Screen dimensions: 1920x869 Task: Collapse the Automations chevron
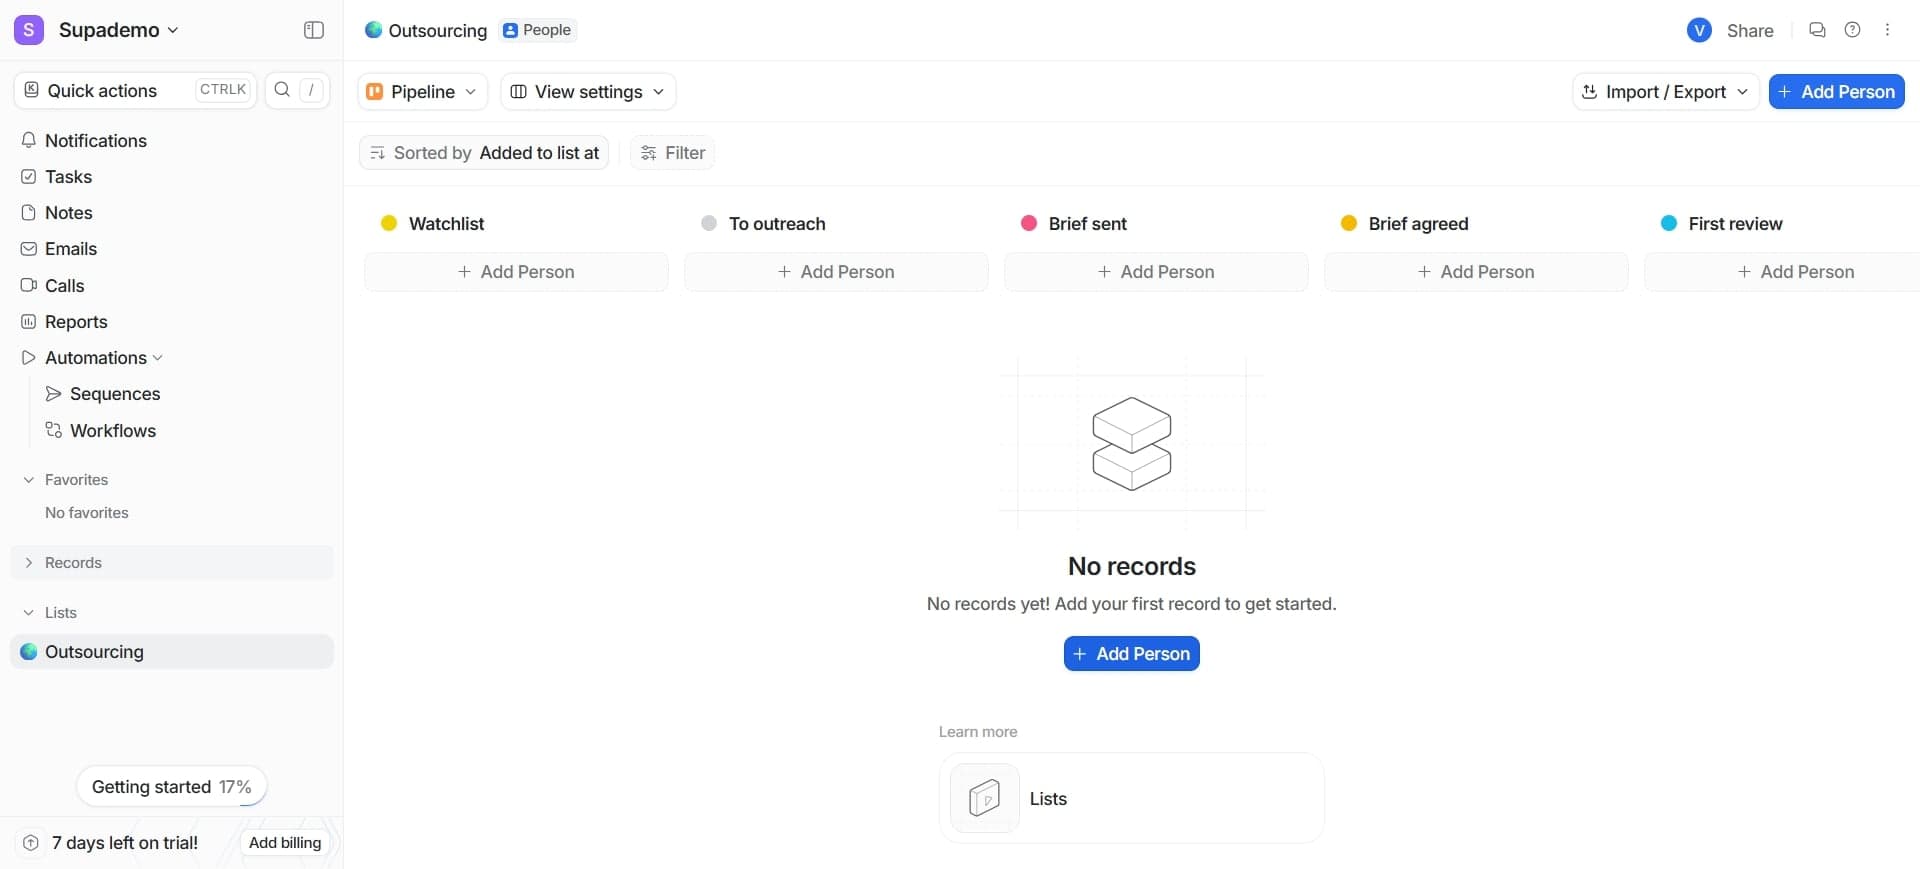158,358
